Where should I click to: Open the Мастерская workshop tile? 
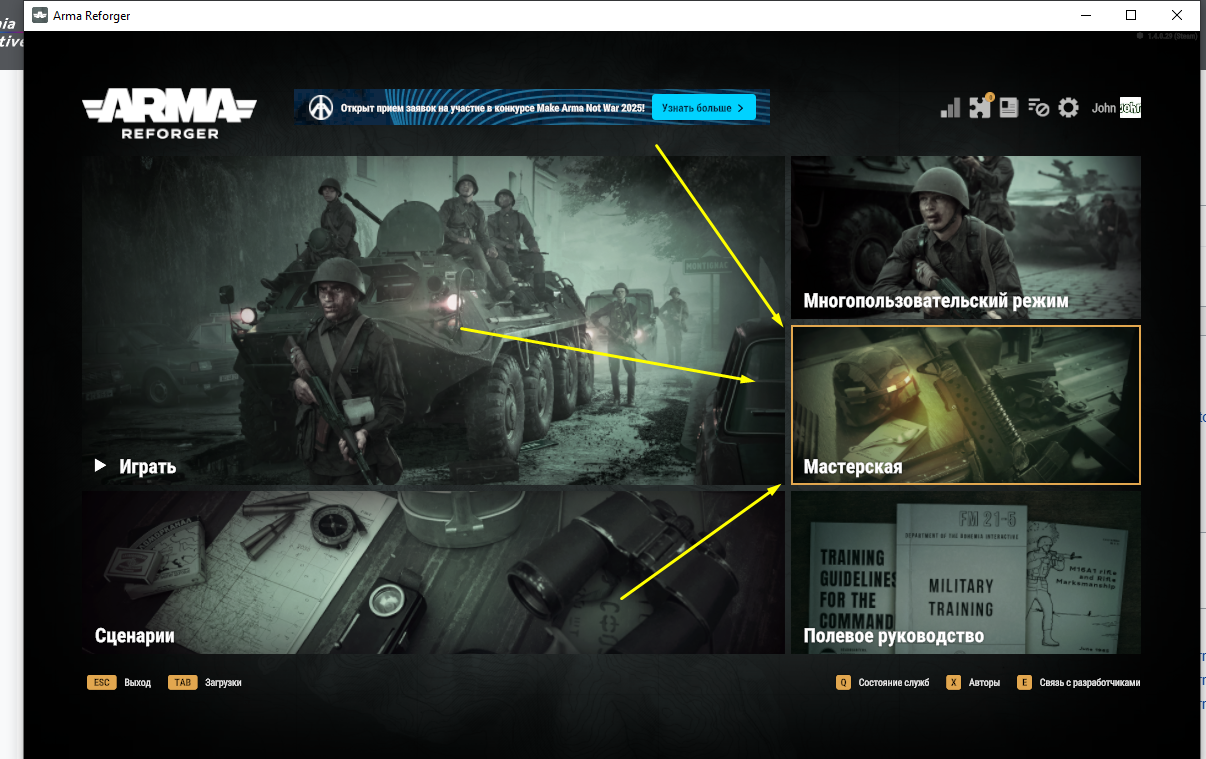965,405
